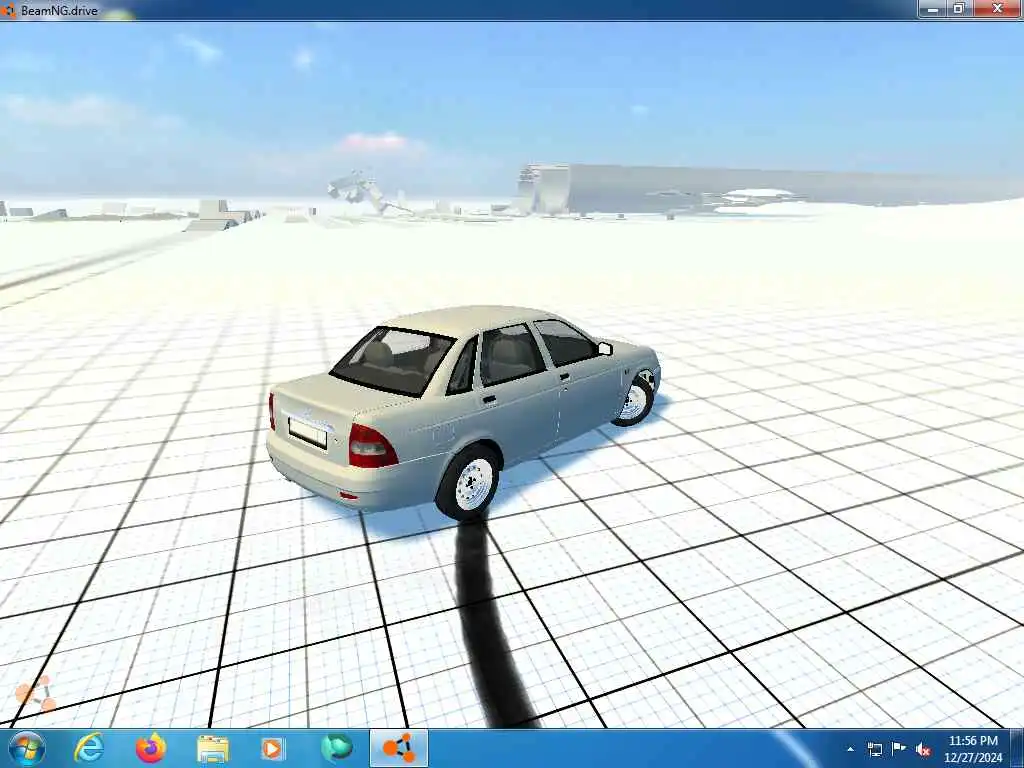Show hidden system tray icons
Image resolution: width=1024 pixels, height=768 pixels.
[850, 749]
